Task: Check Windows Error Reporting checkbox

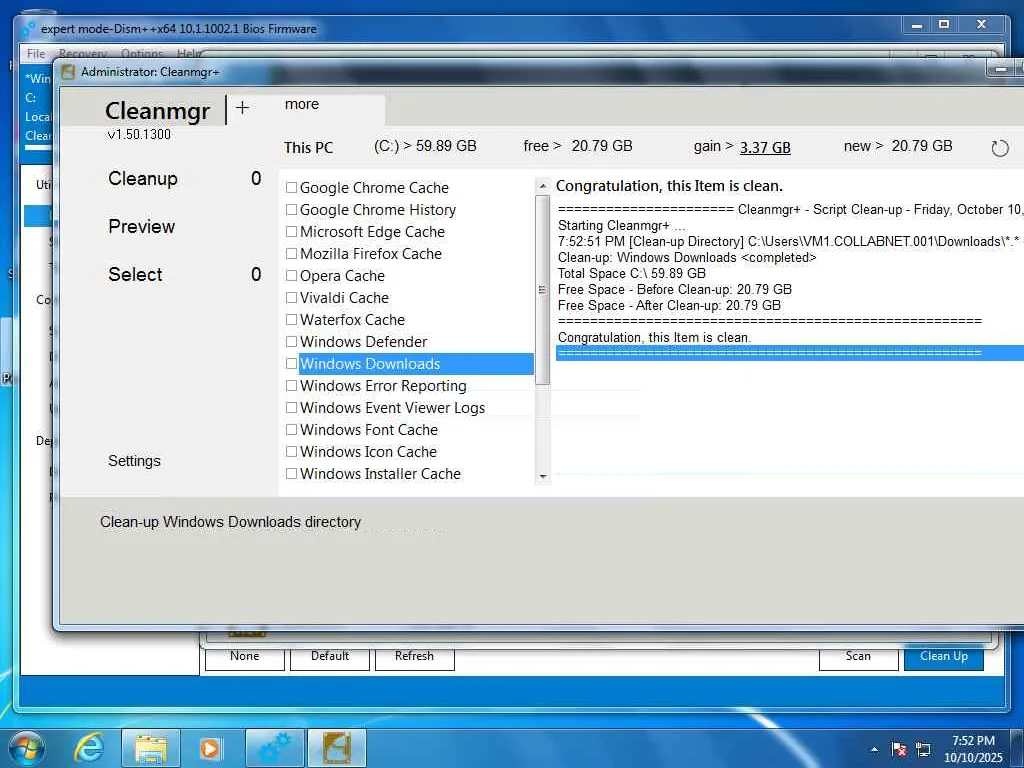Action: [291, 386]
